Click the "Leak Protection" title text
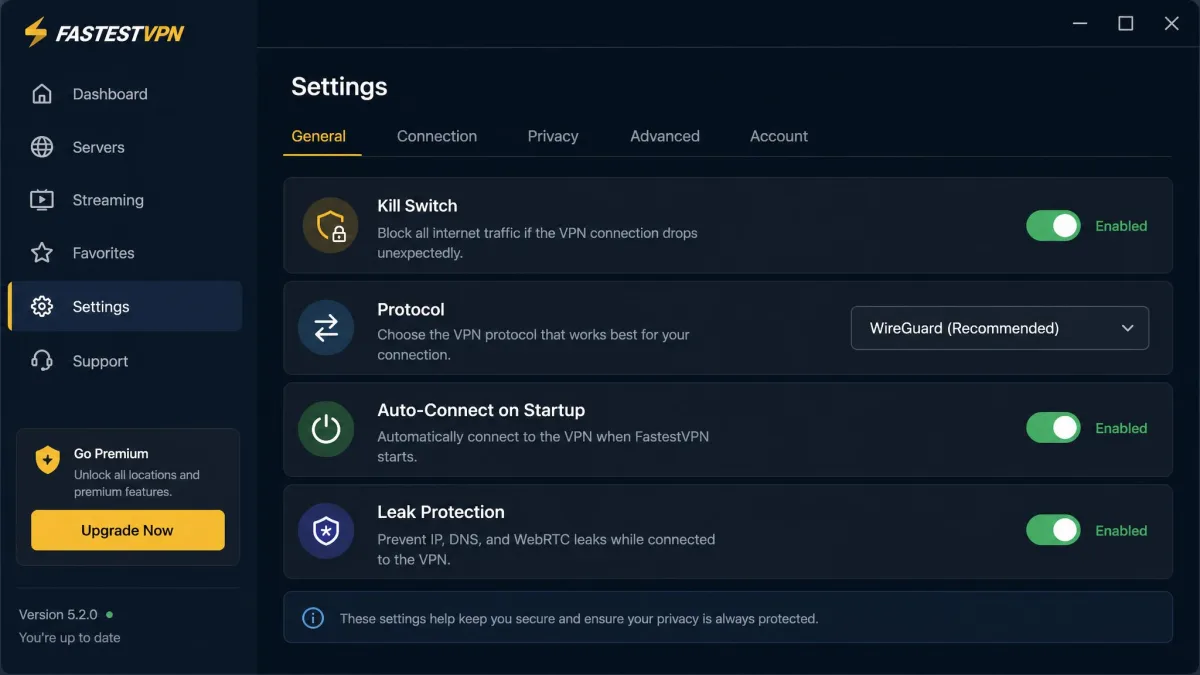 tap(441, 512)
